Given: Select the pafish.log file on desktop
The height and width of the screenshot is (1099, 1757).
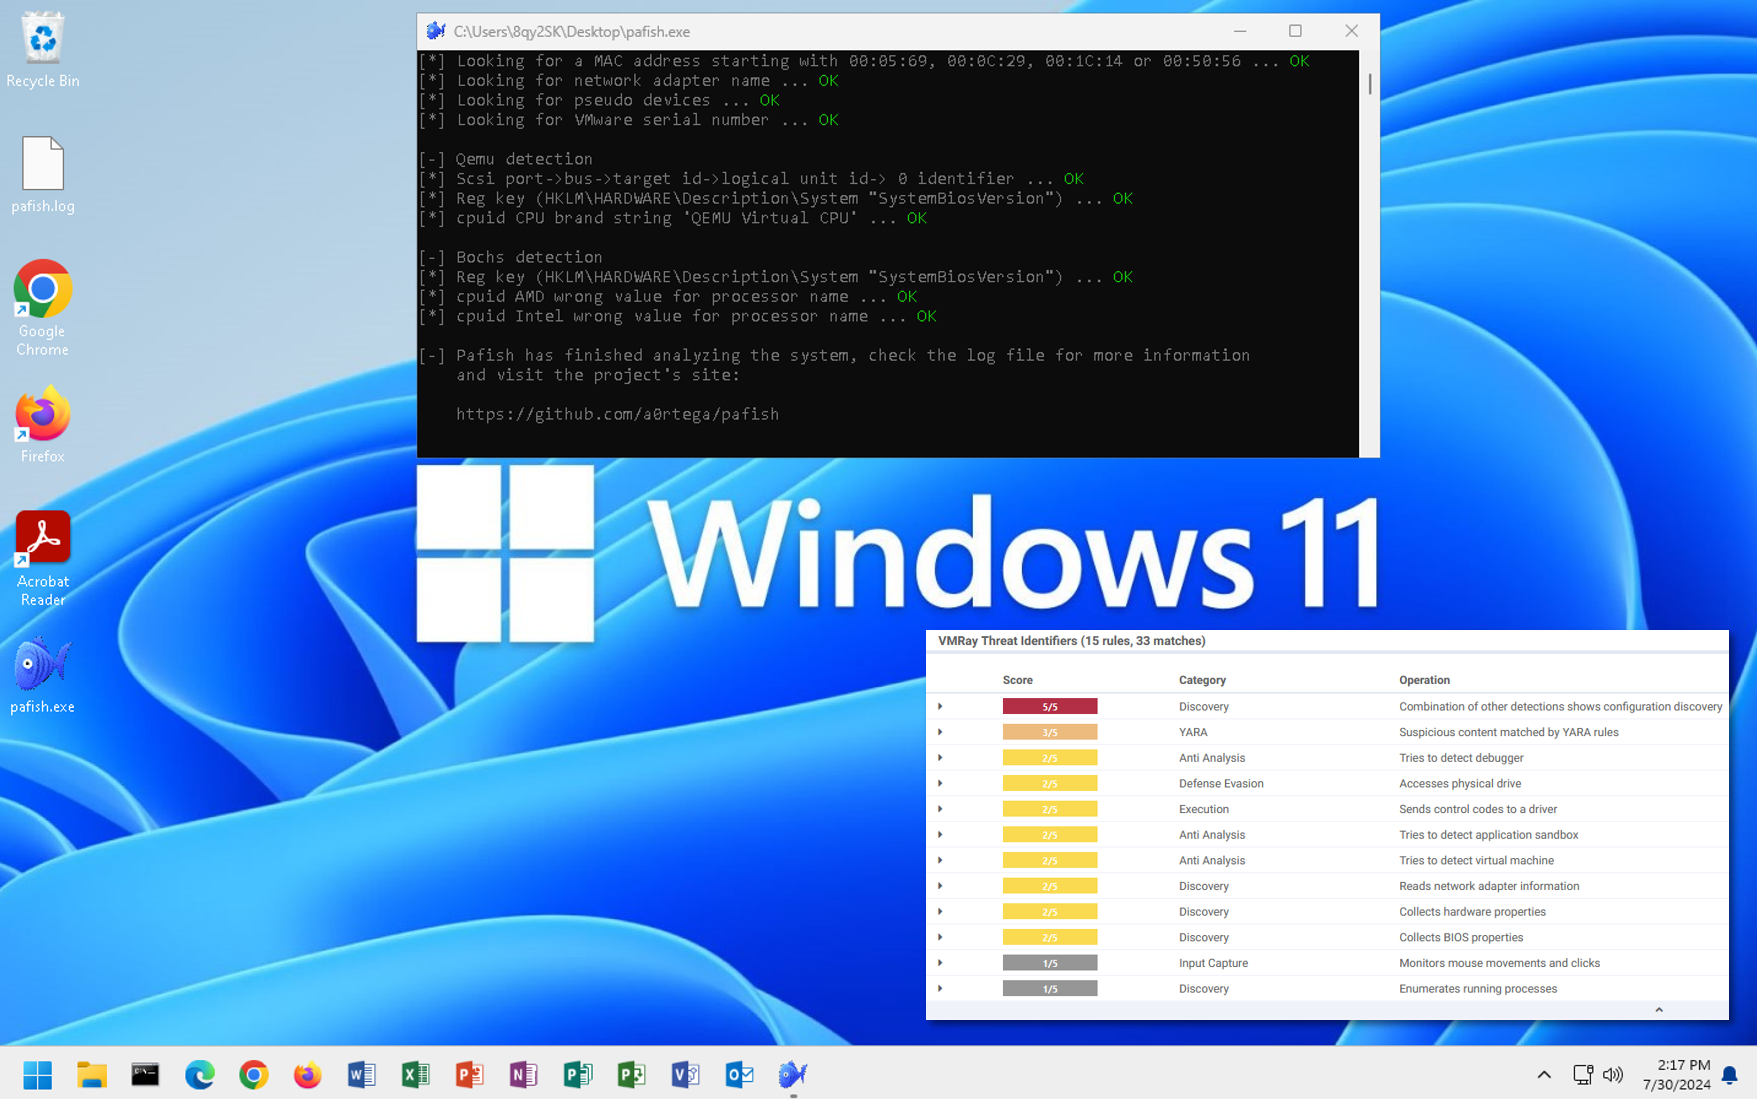Looking at the screenshot, I should click(x=42, y=175).
